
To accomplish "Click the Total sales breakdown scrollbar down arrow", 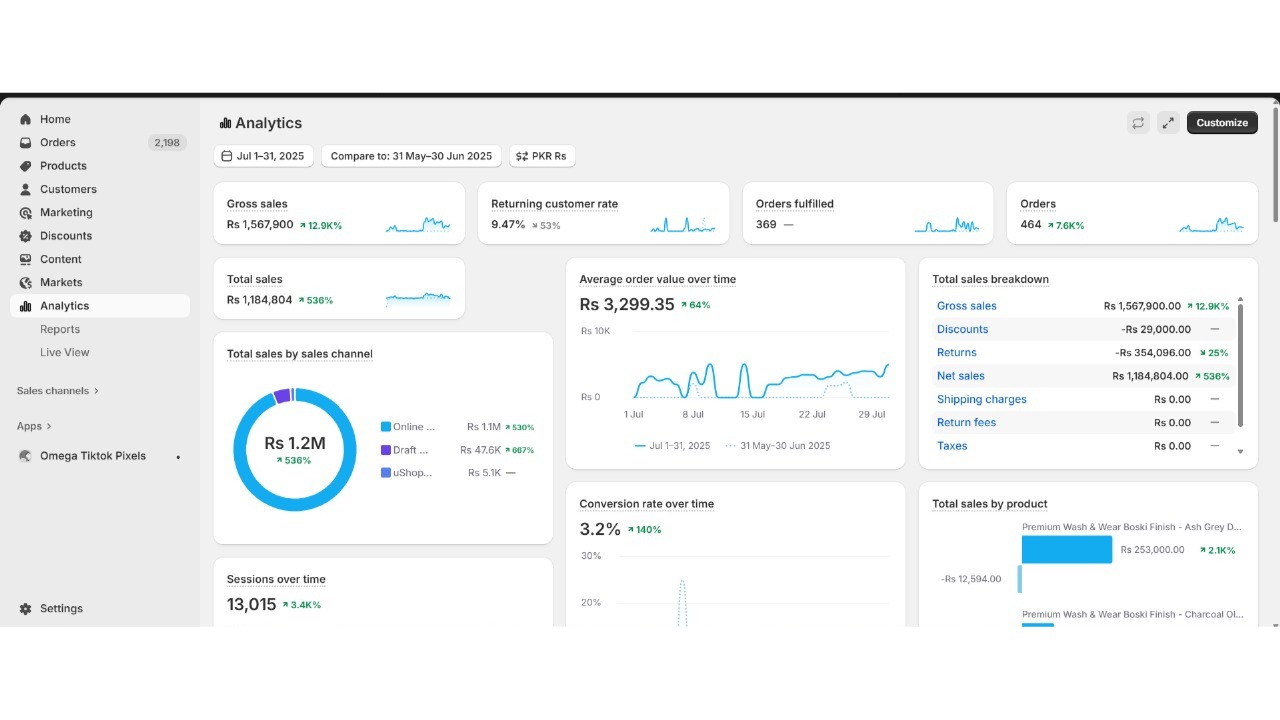I will click(1241, 452).
